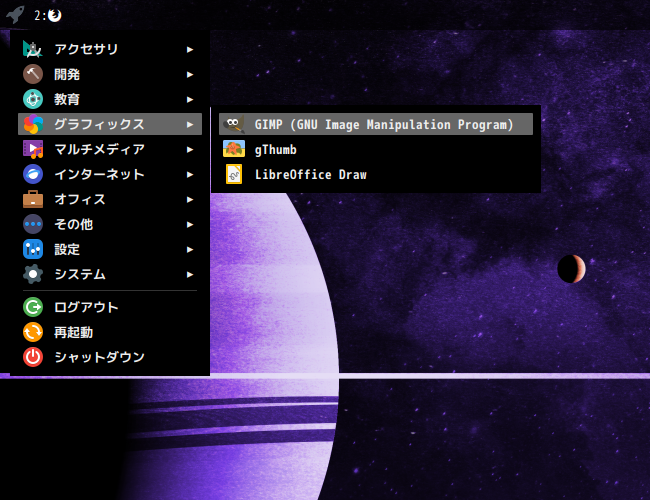
Task: Open the 設定 menu category
Action: (x=110, y=249)
